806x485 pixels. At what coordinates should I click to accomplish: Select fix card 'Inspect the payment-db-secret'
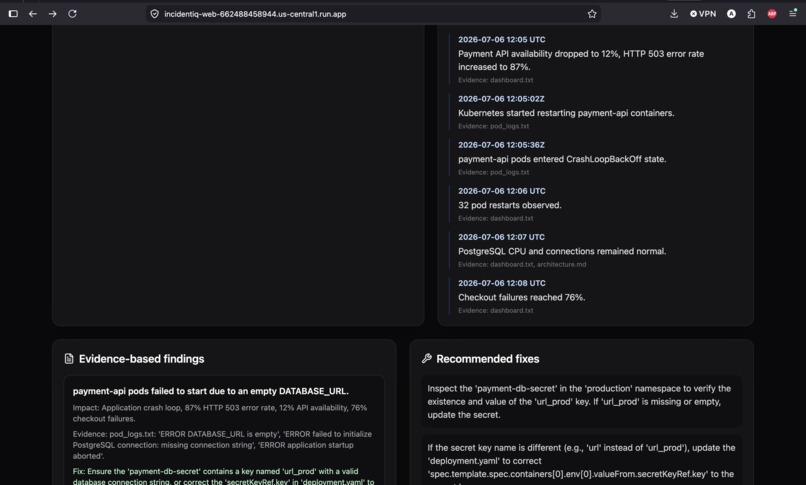[x=581, y=401]
